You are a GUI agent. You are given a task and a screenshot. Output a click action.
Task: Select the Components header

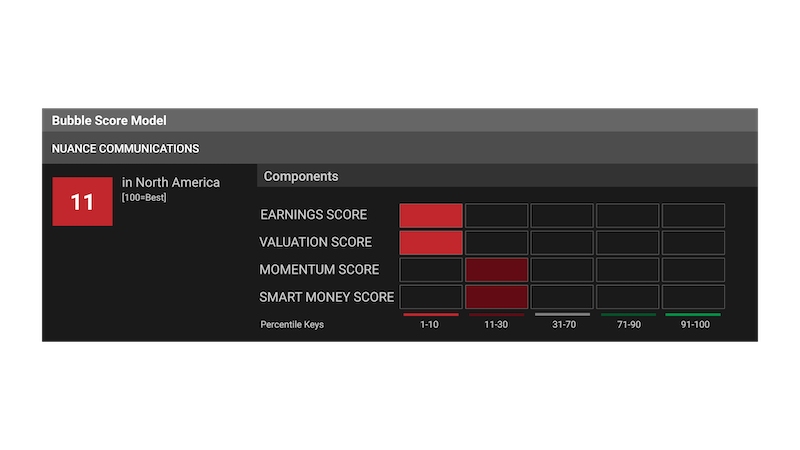301,176
